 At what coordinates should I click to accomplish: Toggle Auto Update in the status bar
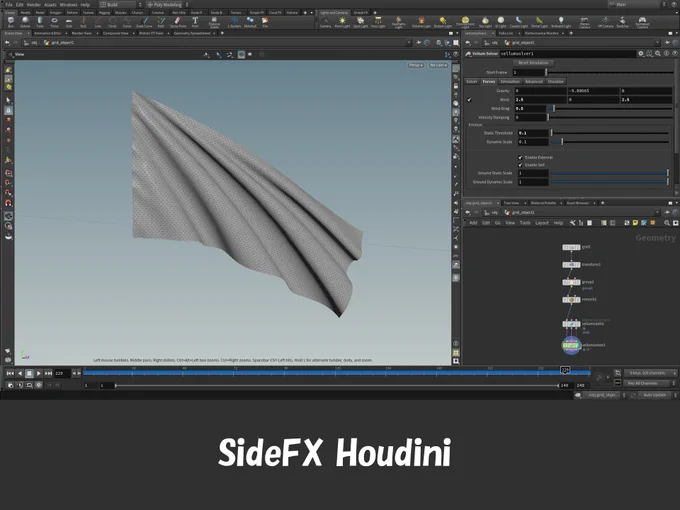coord(654,395)
